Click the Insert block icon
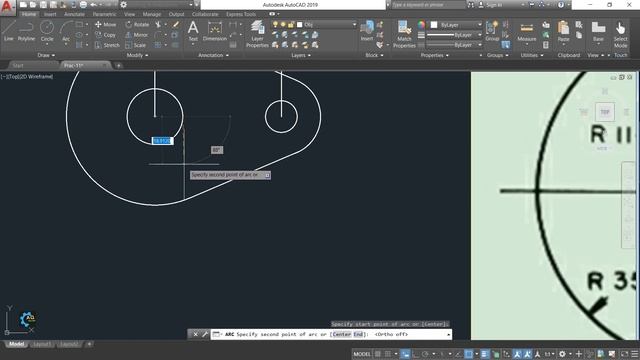The image size is (640, 360). coord(367,31)
